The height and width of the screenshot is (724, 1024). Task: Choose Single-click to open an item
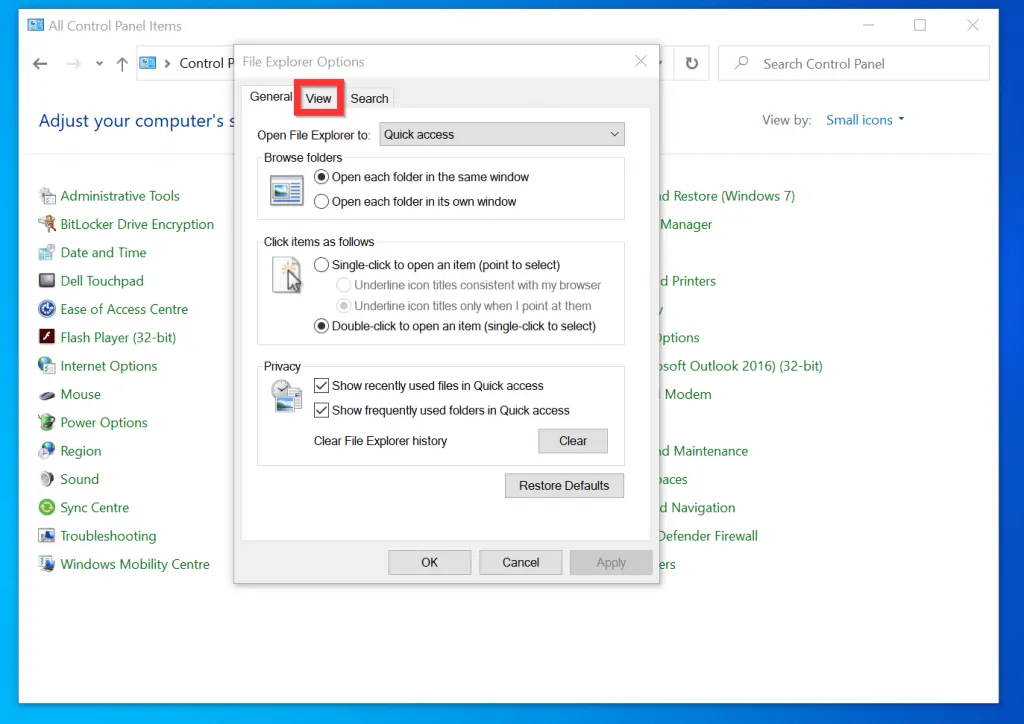[x=321, y=265]
